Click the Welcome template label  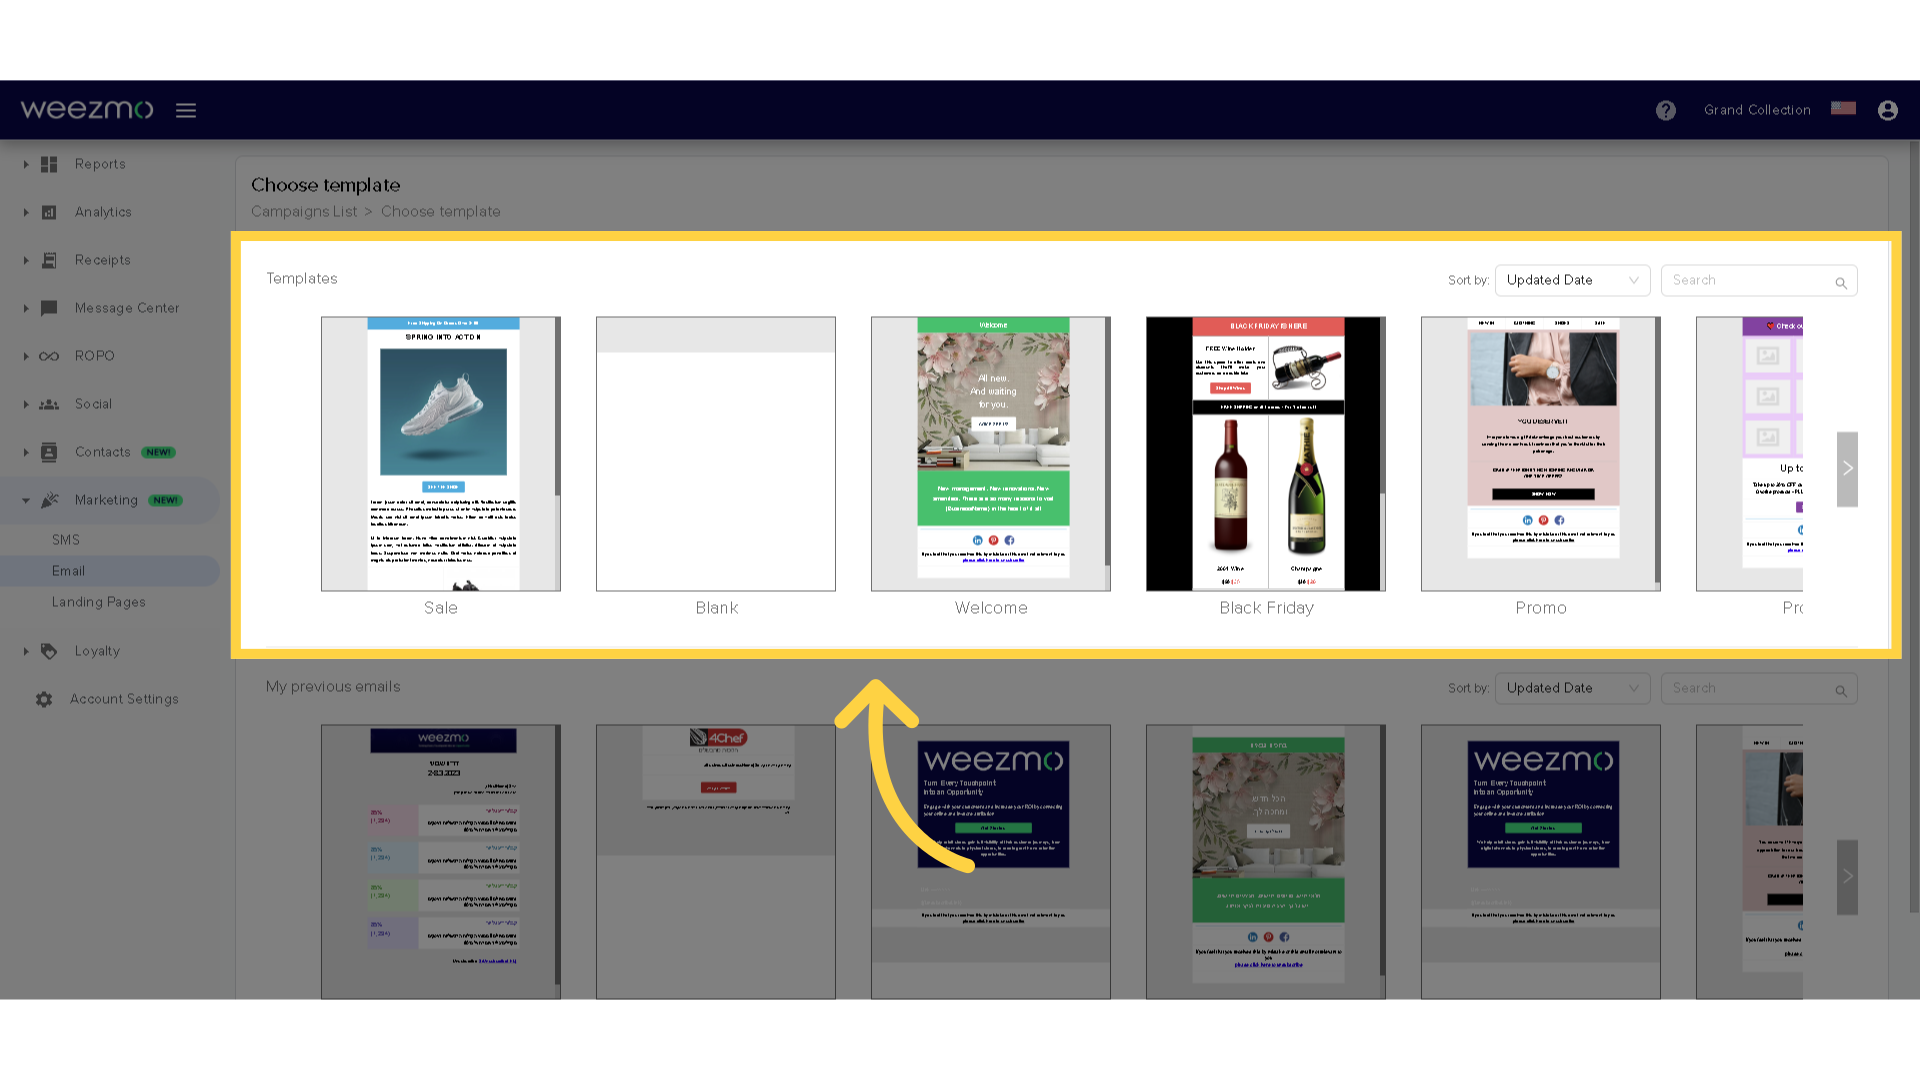[x=991, y=608]
